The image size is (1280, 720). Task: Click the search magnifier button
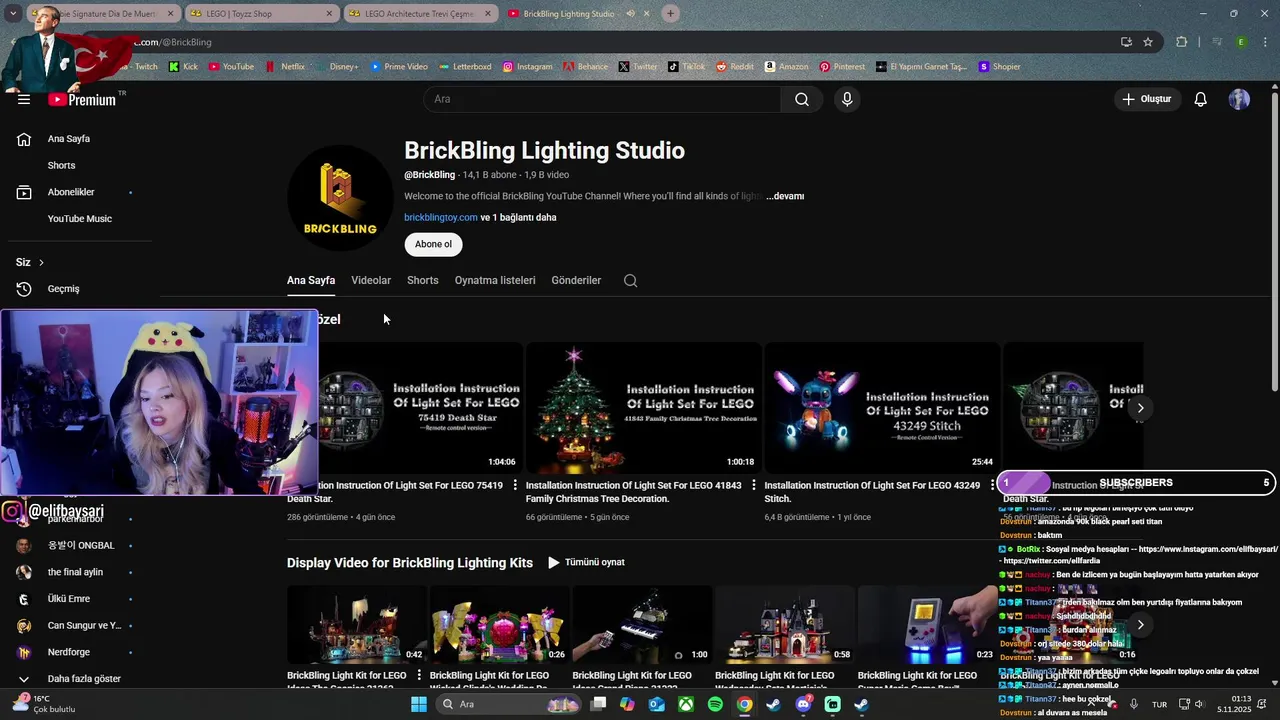(801, 99)
